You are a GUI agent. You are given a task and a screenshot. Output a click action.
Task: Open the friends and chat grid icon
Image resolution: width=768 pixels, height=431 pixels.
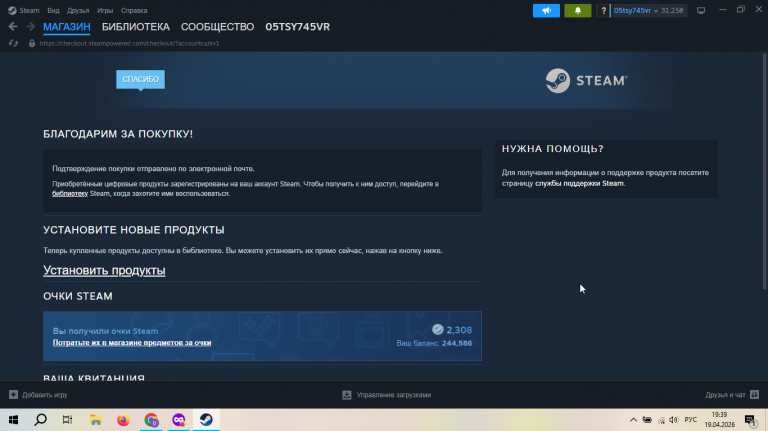tap(754, 394)
